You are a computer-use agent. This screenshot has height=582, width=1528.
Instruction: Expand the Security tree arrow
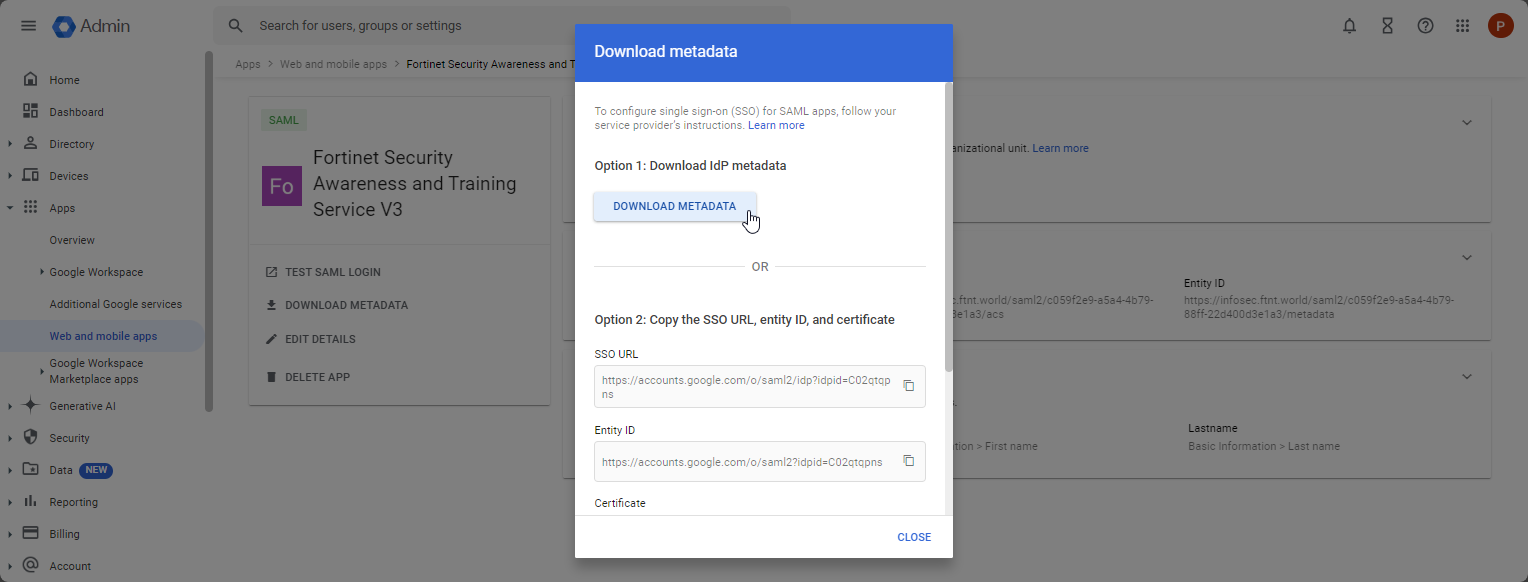pos(10,438)
